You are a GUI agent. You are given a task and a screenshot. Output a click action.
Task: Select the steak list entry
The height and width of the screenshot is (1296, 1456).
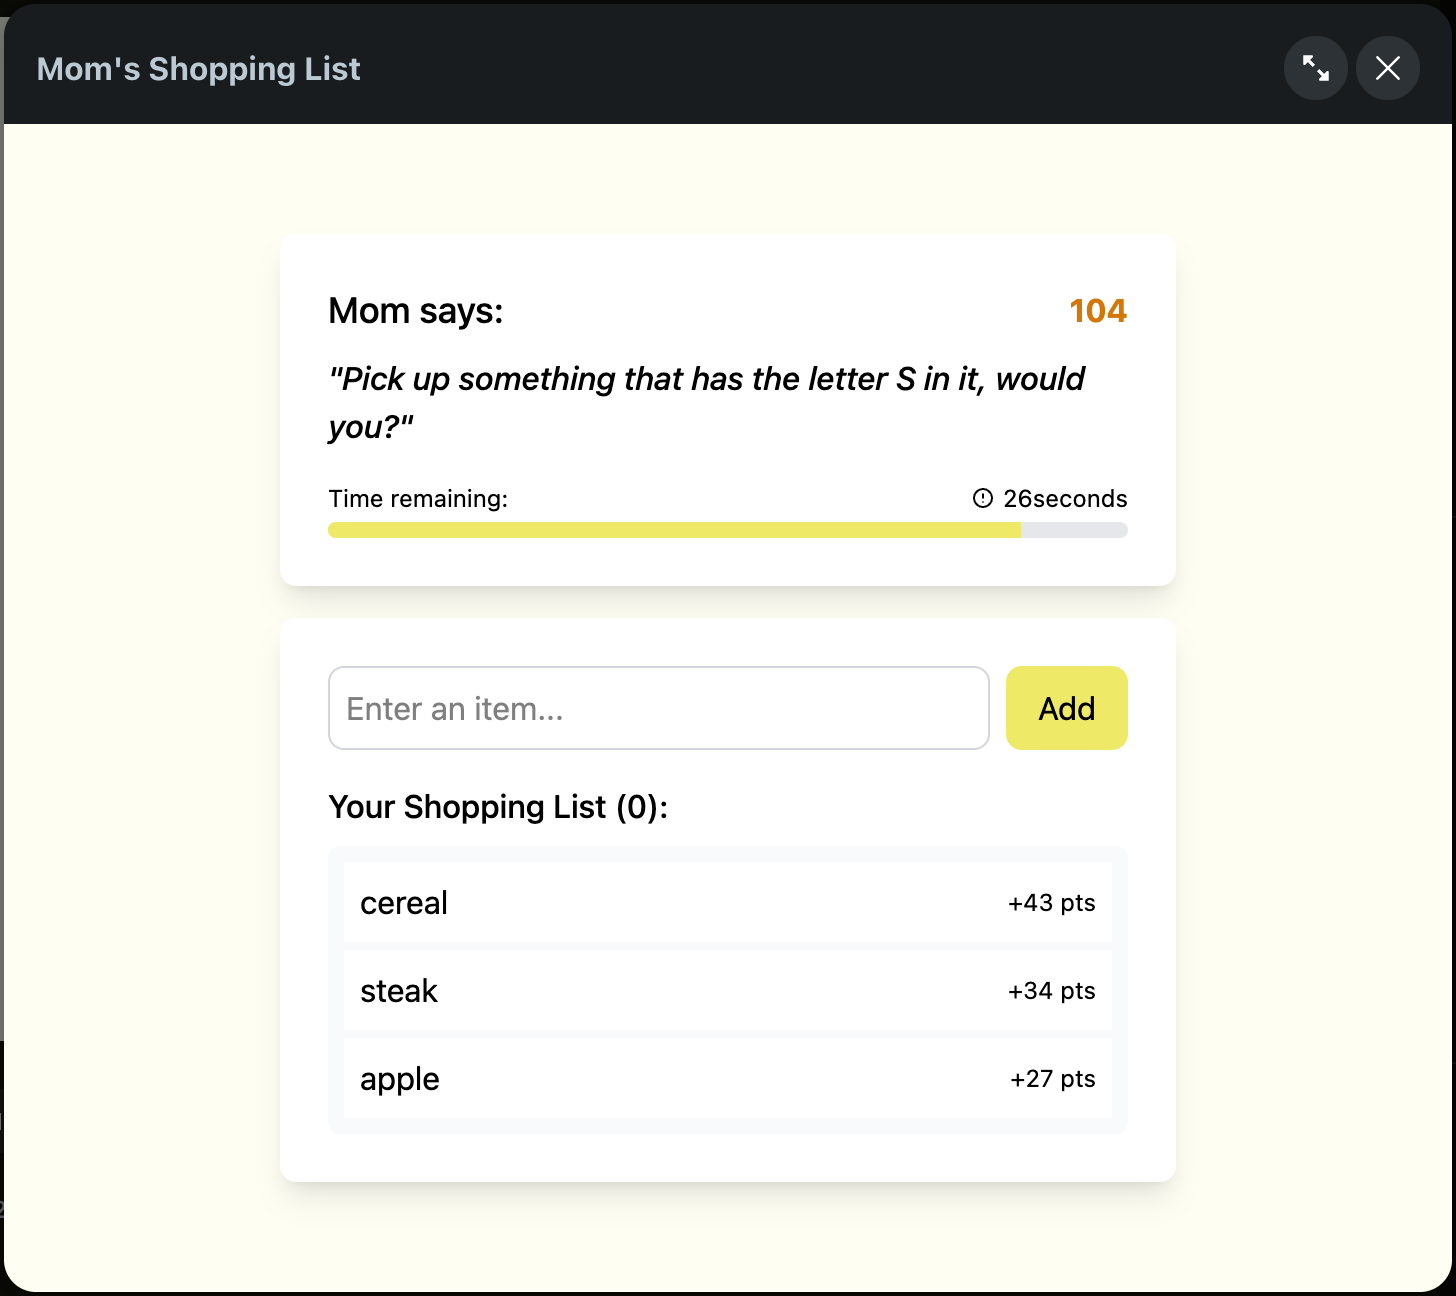(x=399, y=991)
